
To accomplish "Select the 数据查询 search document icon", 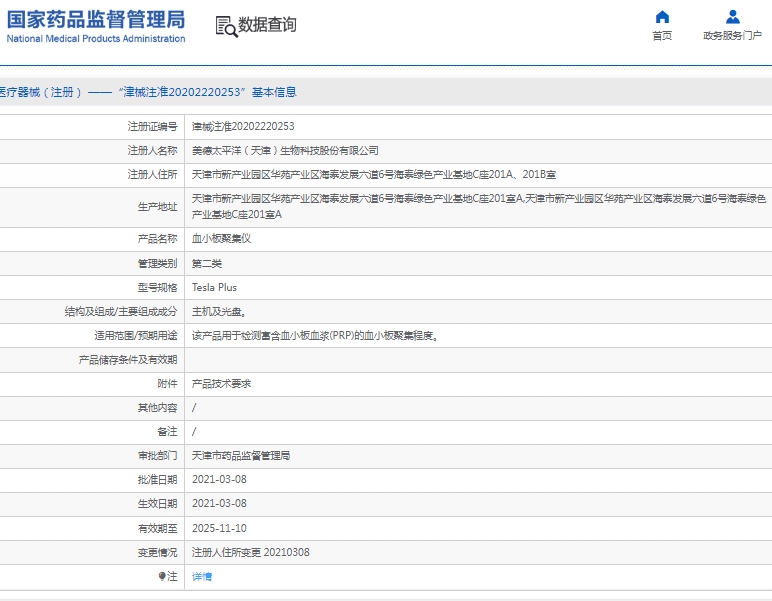I will point(226,26).
